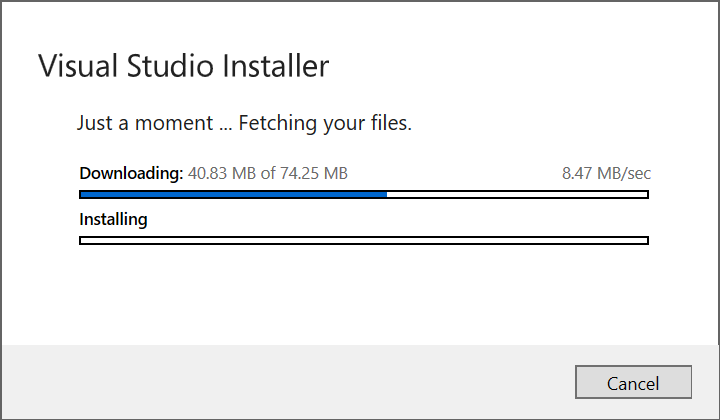
Task: Click the gray footer area left of Cancel
Action: (x=280, y=383)
